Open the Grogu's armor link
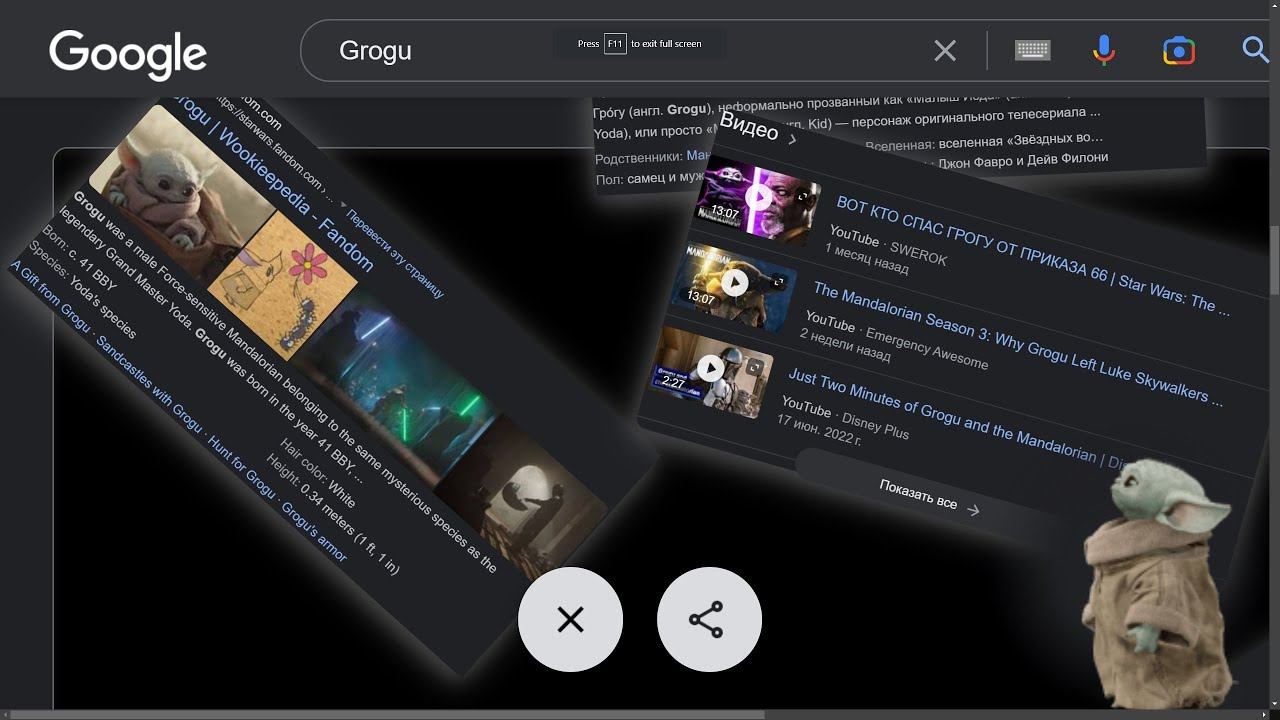 click(316, 531)
